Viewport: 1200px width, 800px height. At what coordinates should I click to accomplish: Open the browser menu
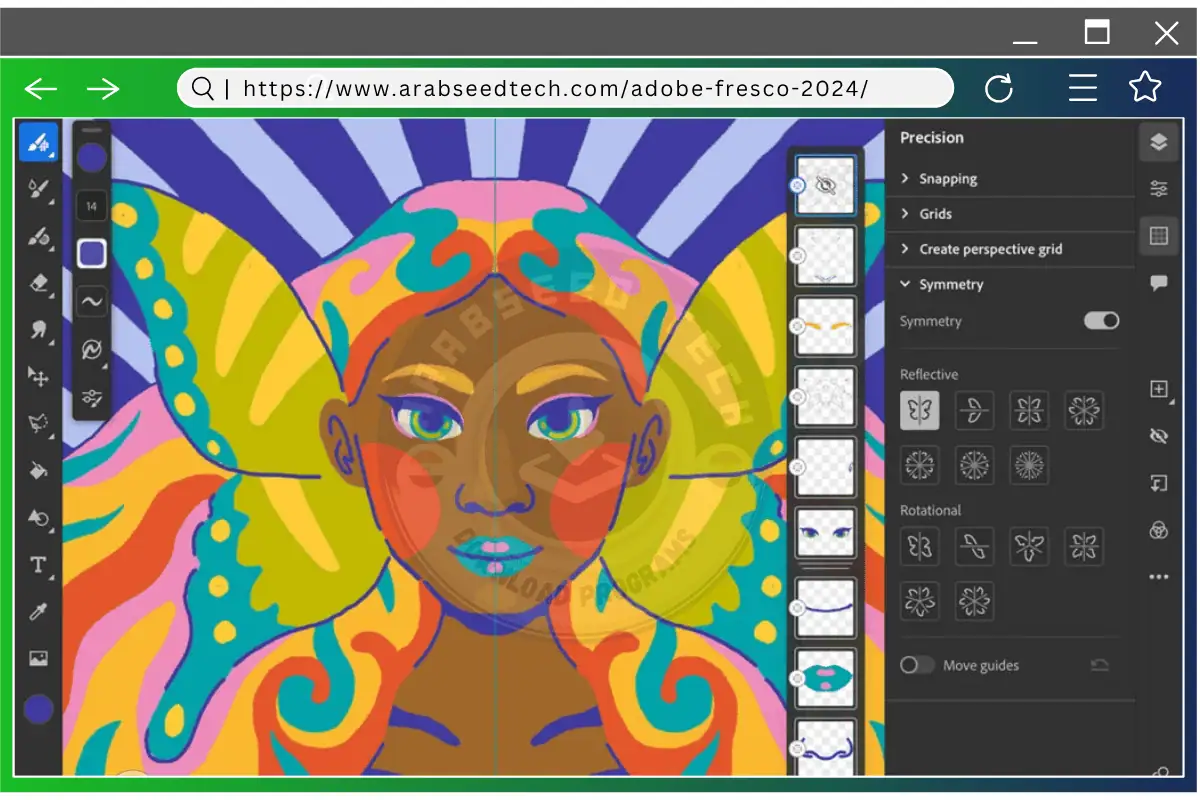coord(1083,88)
